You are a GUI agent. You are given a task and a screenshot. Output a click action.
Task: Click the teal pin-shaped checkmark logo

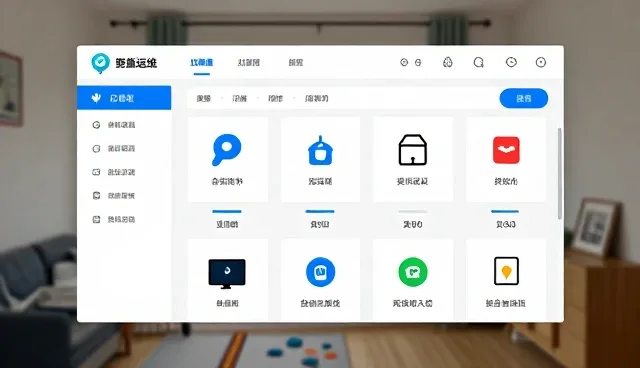click(x=100, y=63)
